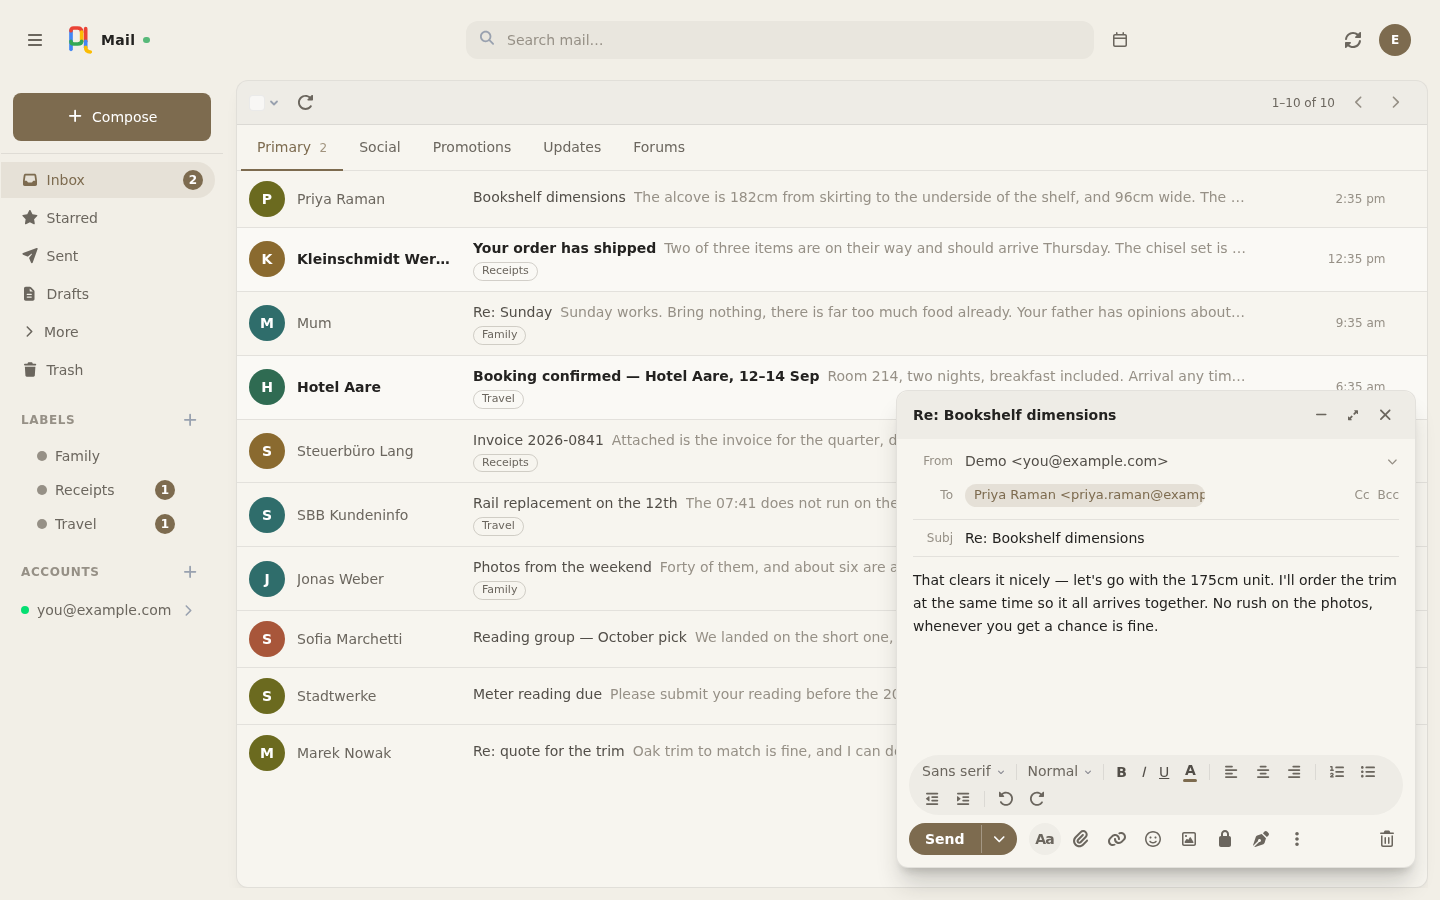Open the emoji picker in composer
1440x900 pixels.
pyautogui.click(x=1153, y=839)
